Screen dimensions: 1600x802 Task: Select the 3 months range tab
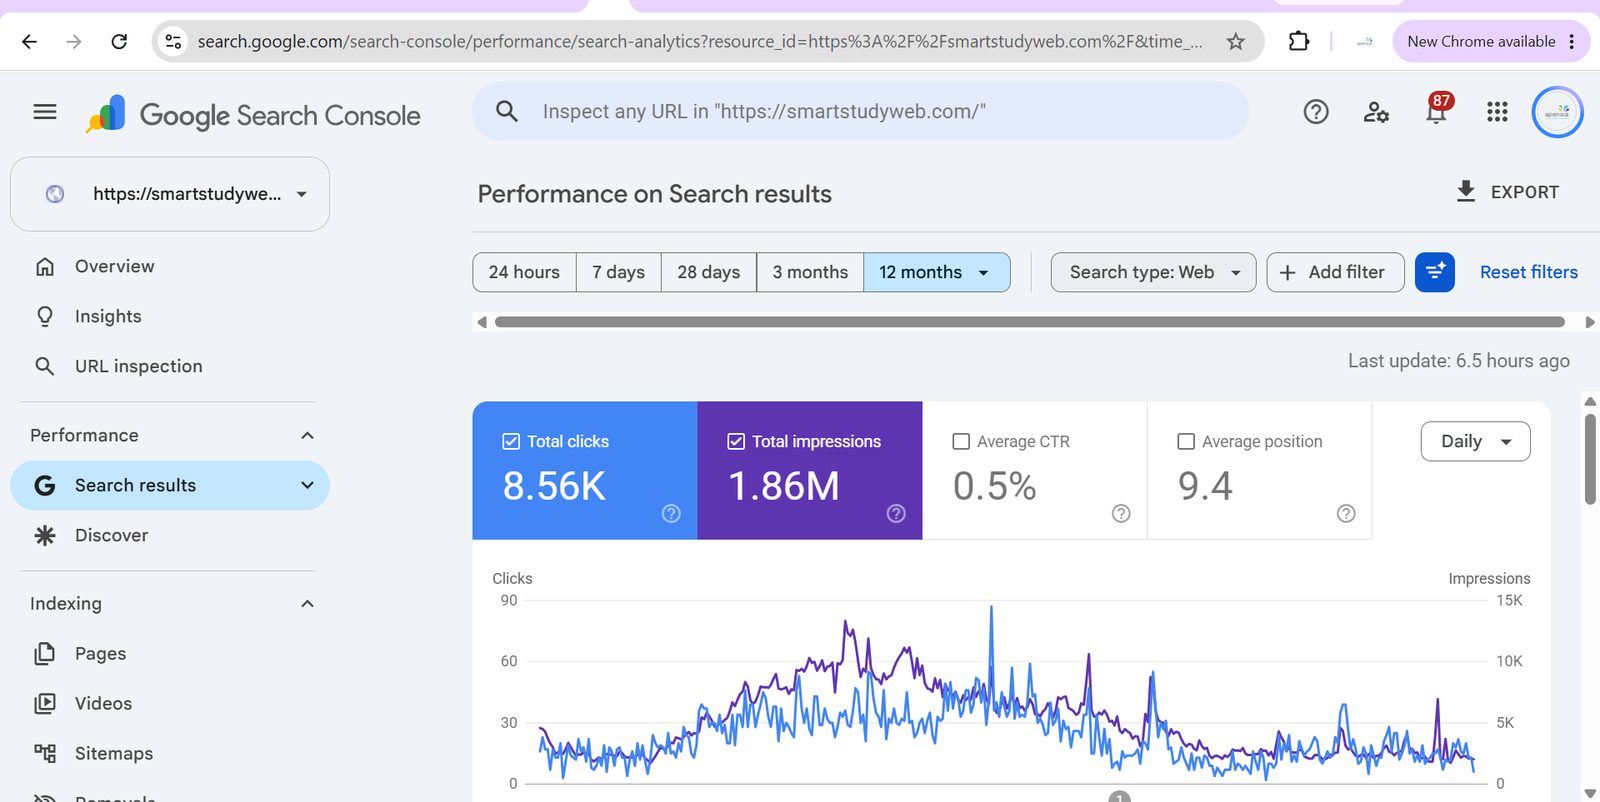pos(810,272)
